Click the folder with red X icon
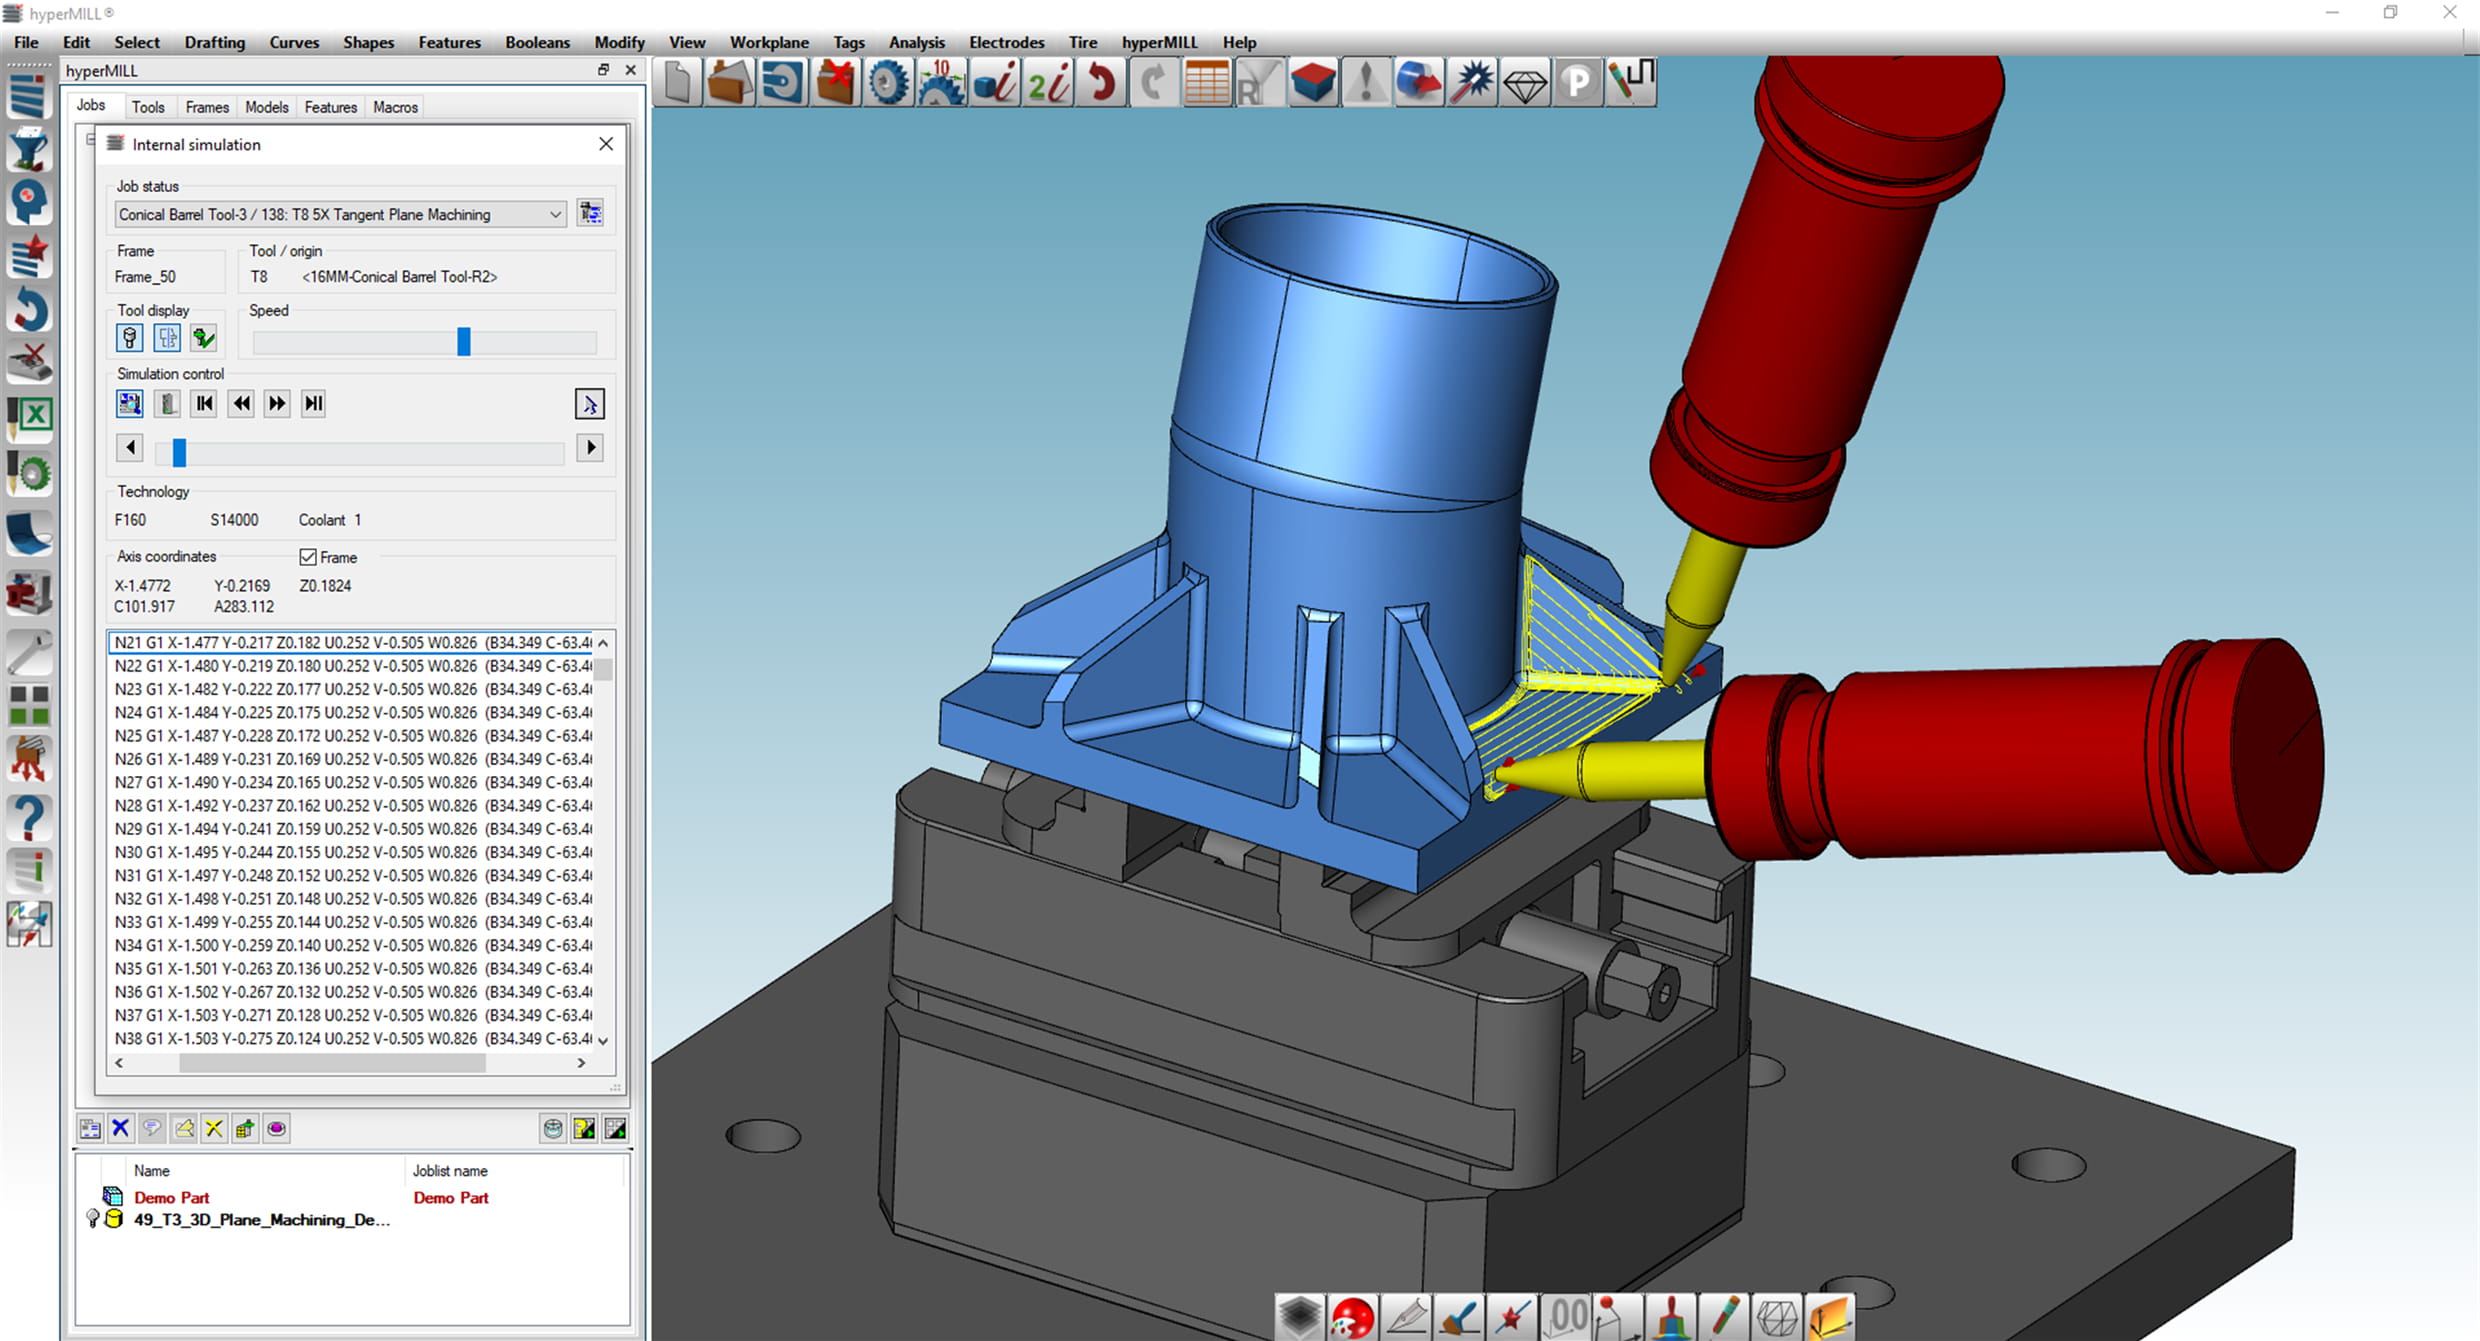 835,82
